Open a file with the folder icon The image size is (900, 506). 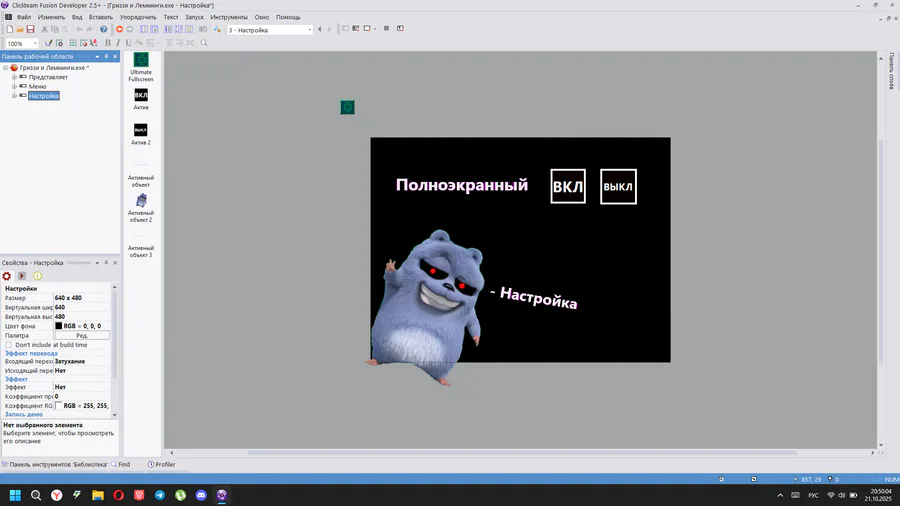(20, 29)
